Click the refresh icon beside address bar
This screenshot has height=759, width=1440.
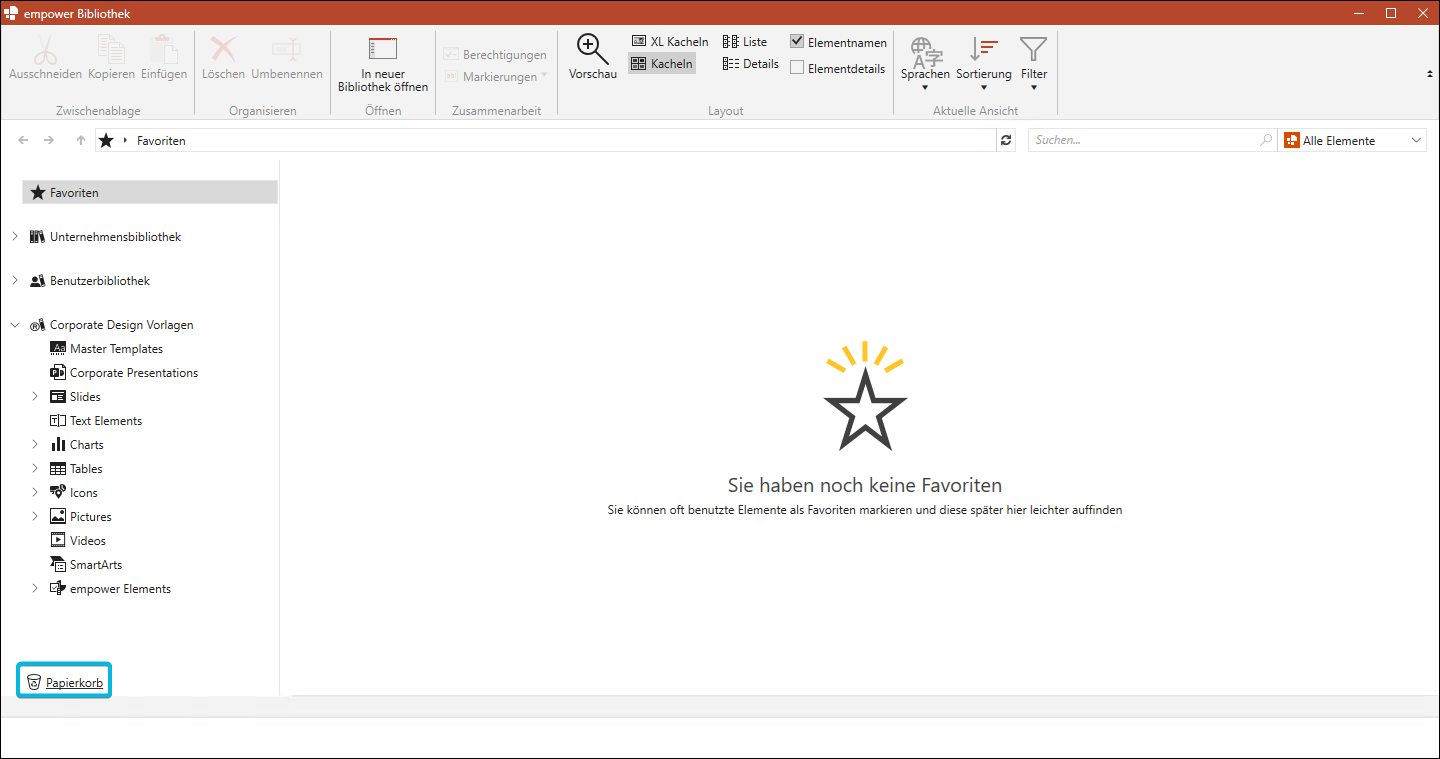pyautogui.click(x=1006, y=141)
